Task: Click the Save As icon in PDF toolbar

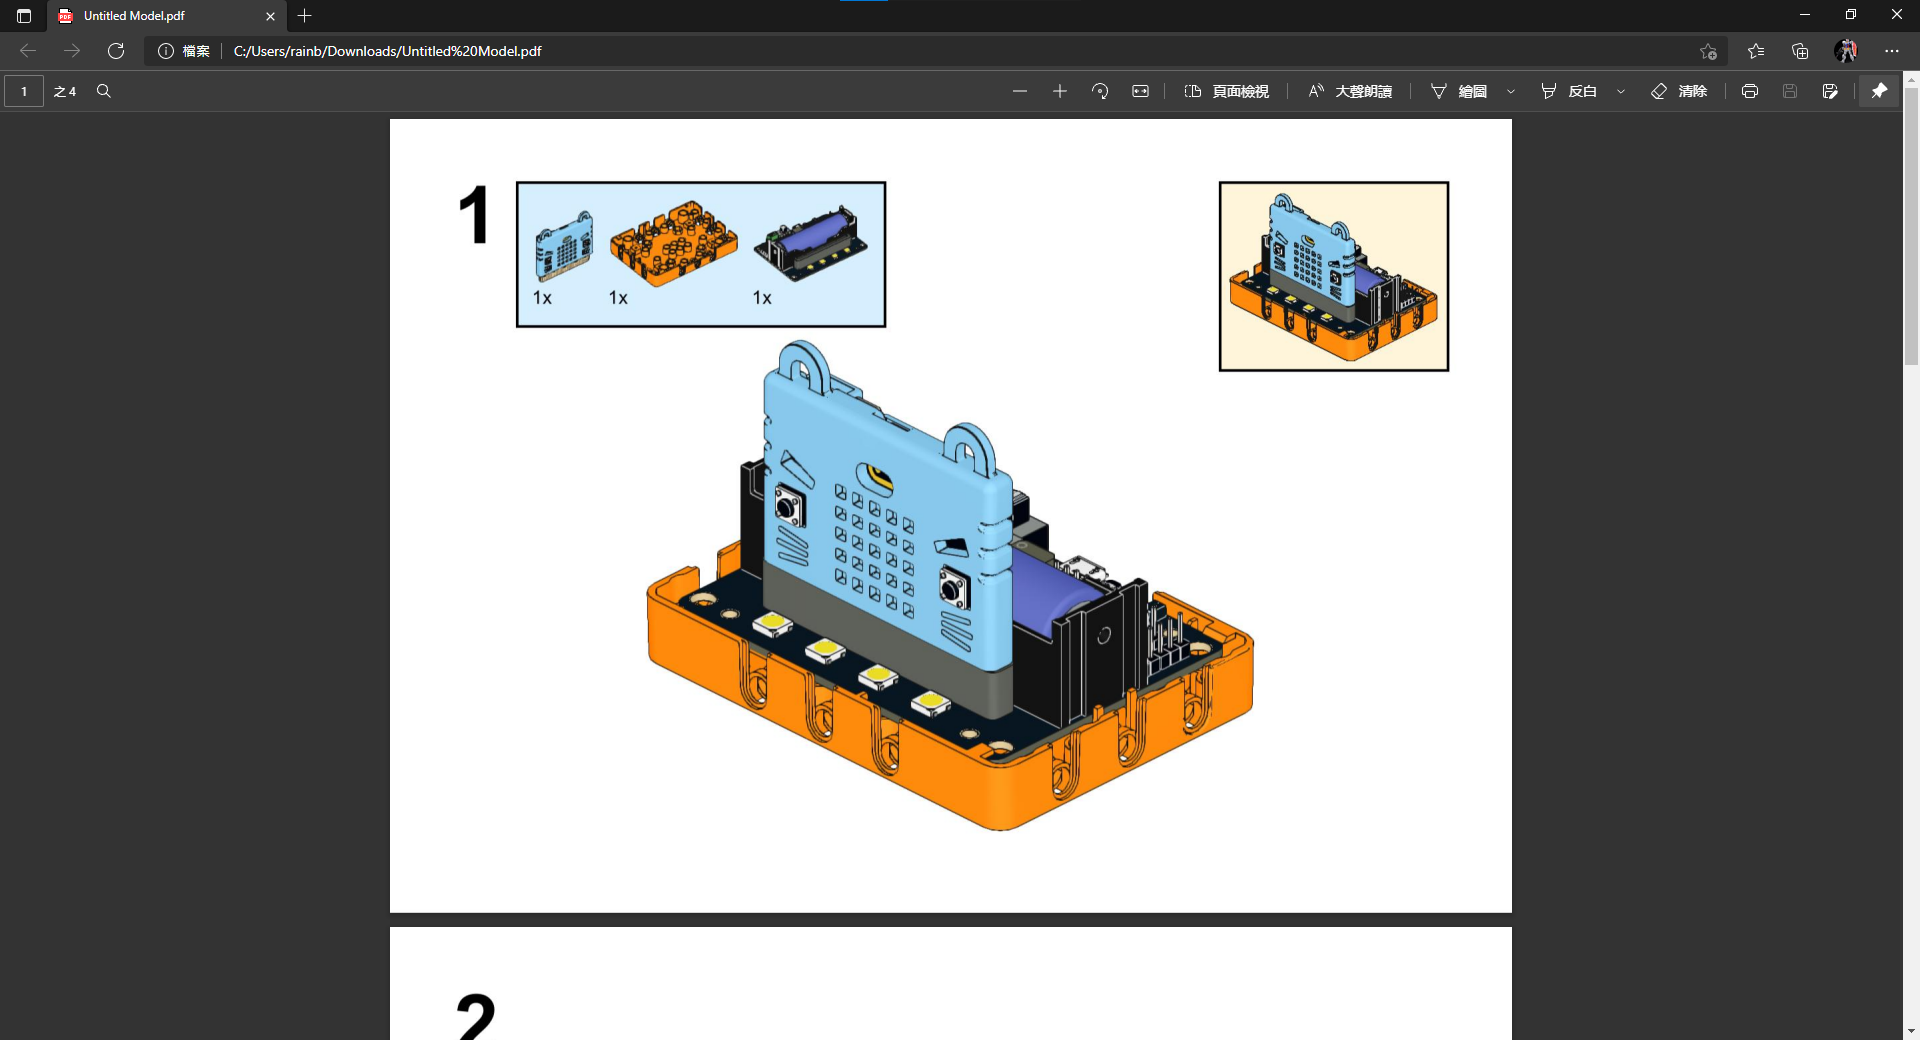Action: point(1829,91)
